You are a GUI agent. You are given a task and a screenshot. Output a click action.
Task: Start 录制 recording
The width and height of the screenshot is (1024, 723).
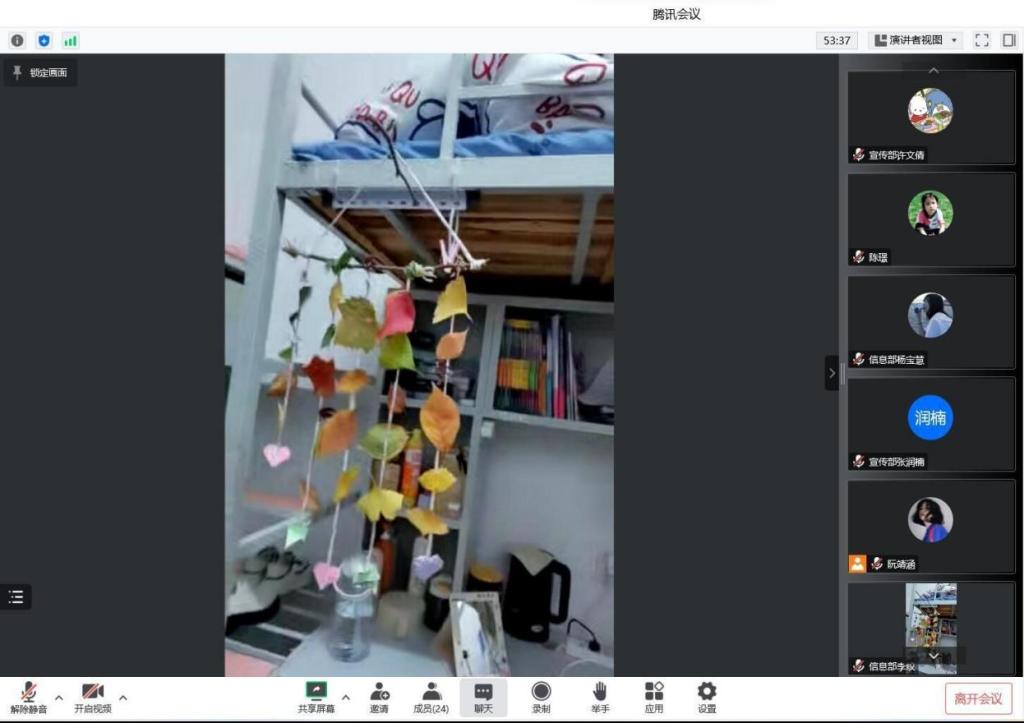[x=541, y=697]
